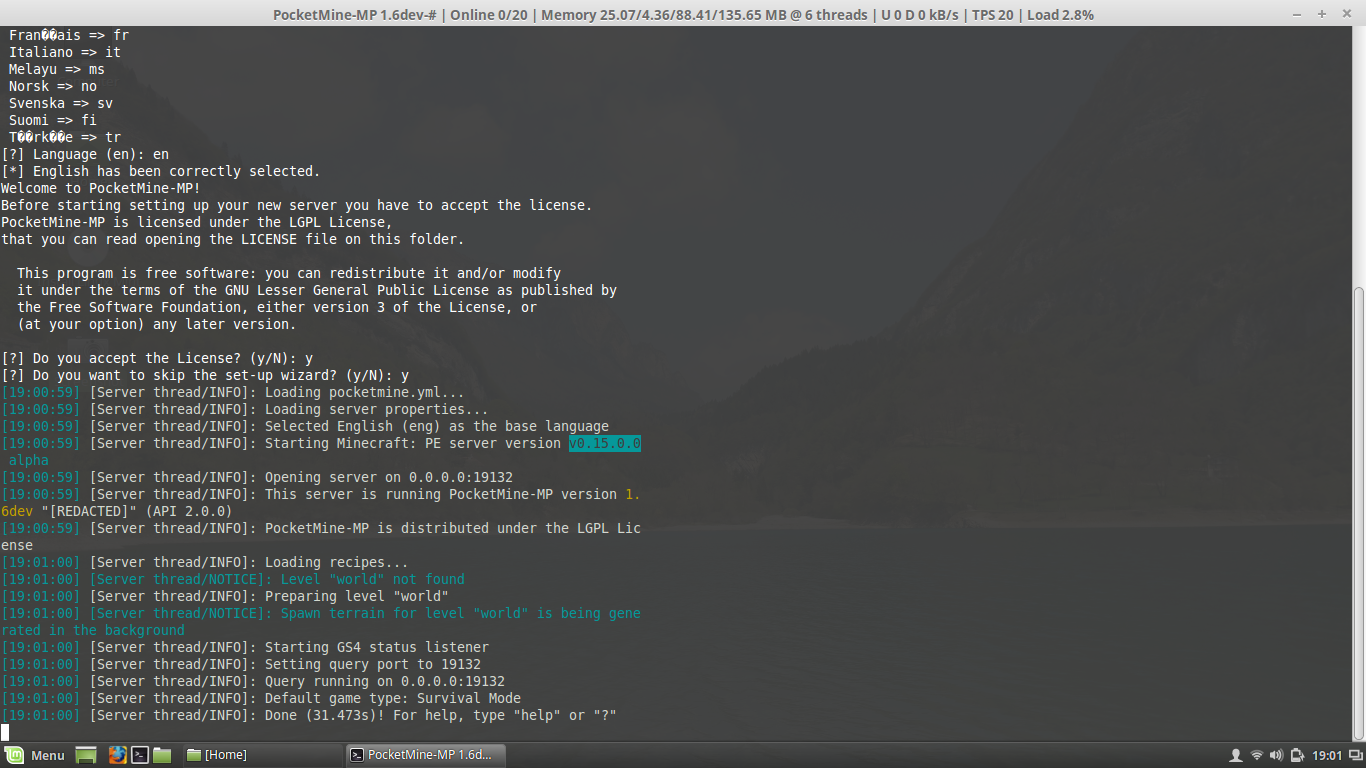Click "Melayu => ms" language line

pyautogui.click(x=57, y=69)
